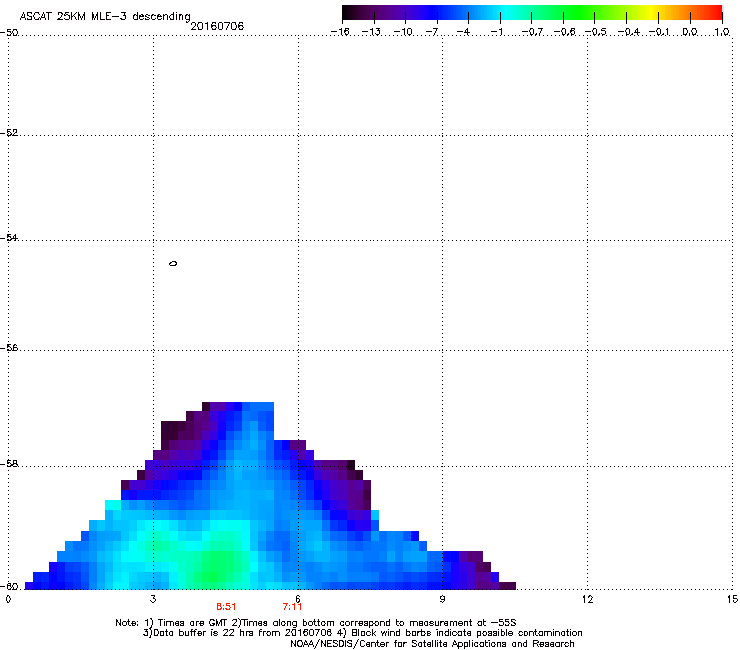Viewport: 740px width, 650px height.
Task: Click the '-7' color bar label
Action: pos(431,32)
